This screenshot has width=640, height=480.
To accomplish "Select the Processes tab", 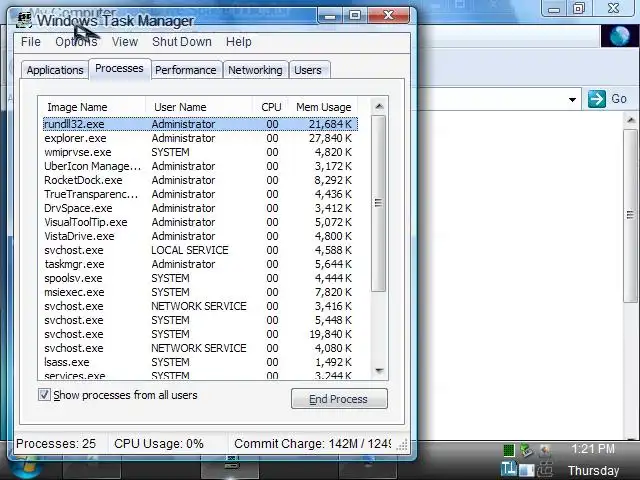I will pos(119,69).
